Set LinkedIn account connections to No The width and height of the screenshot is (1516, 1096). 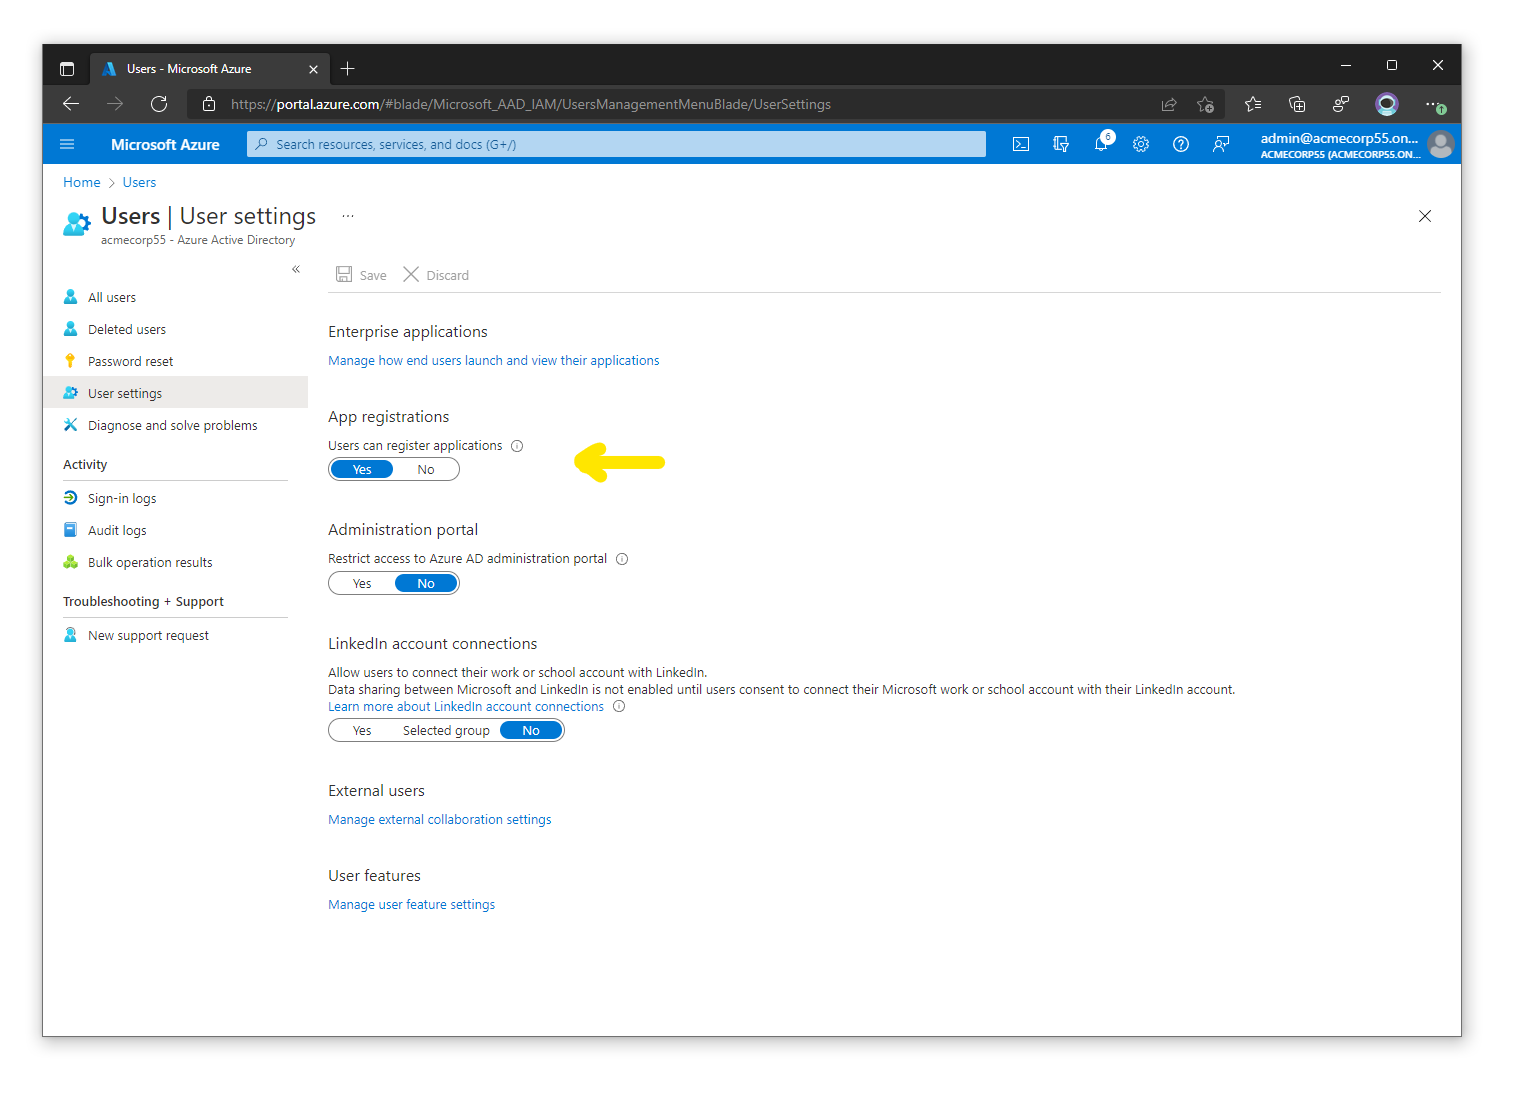[x=531, y=731]
